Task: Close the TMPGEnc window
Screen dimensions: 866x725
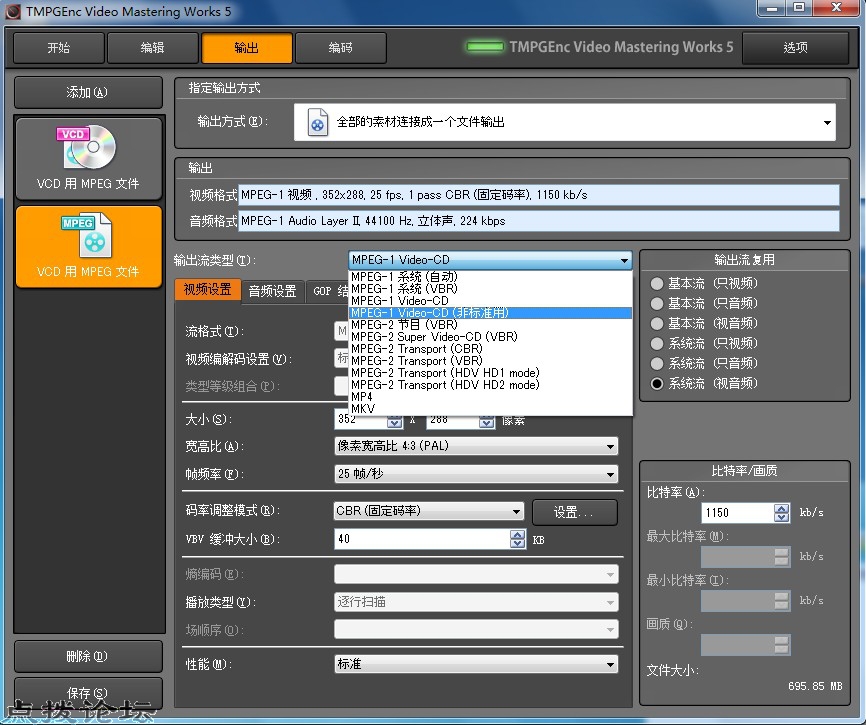Action: pos(836,8)
